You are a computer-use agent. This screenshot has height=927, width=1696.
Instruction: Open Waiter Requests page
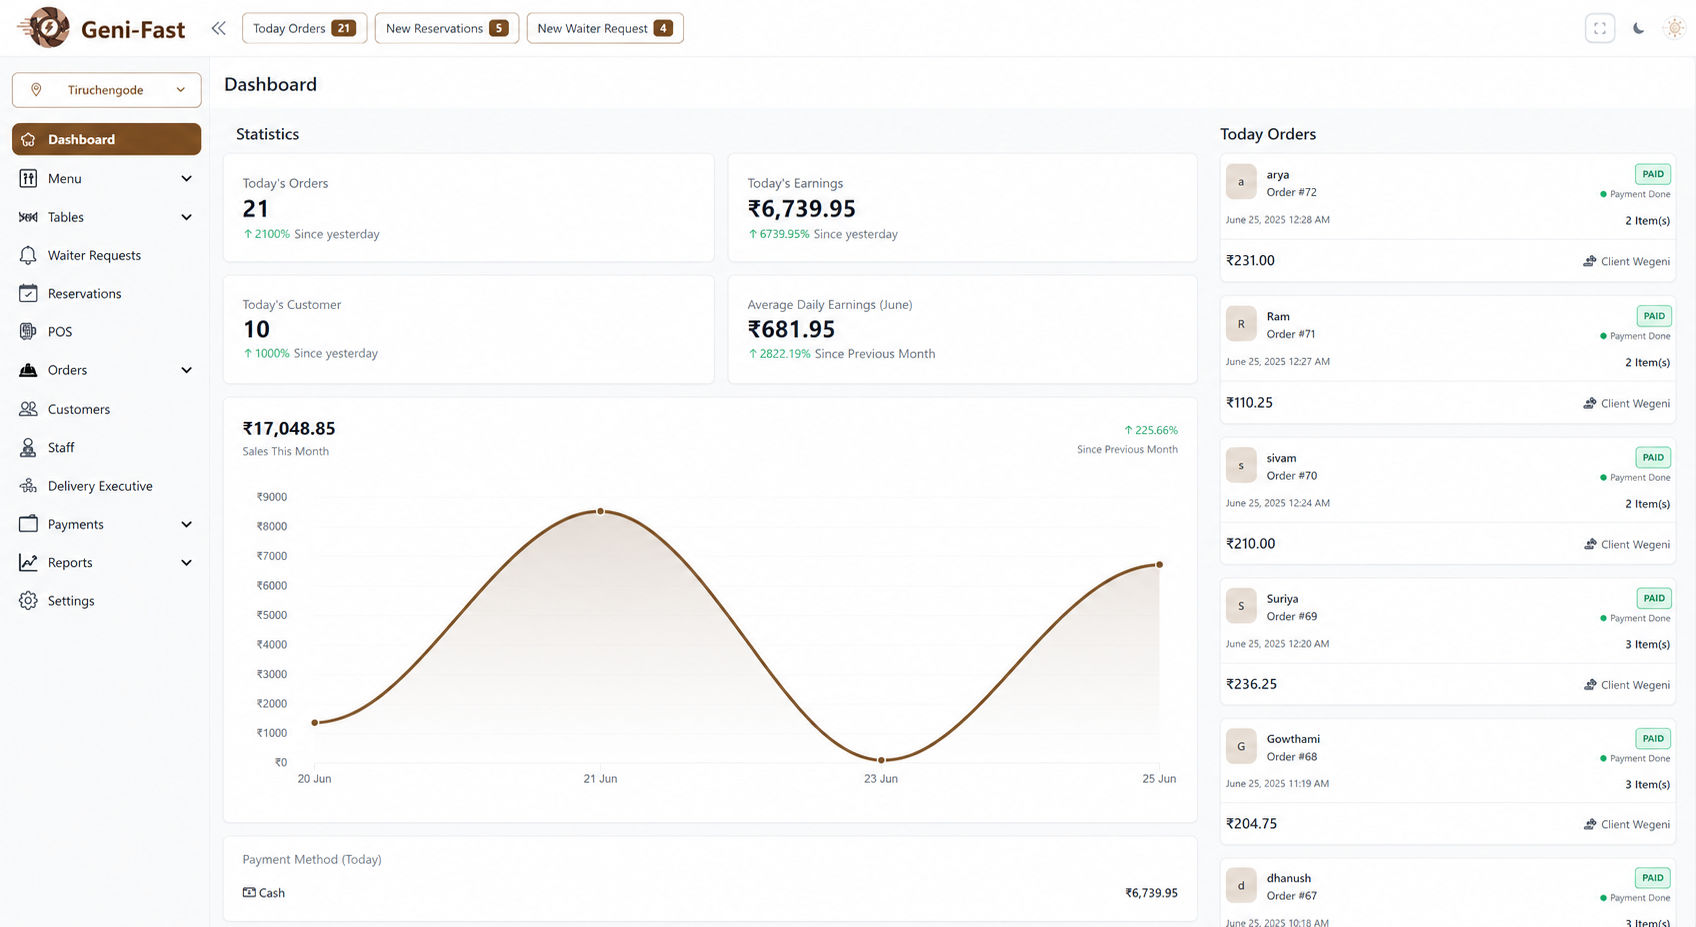pyautogui.click(x=94, y=255)
